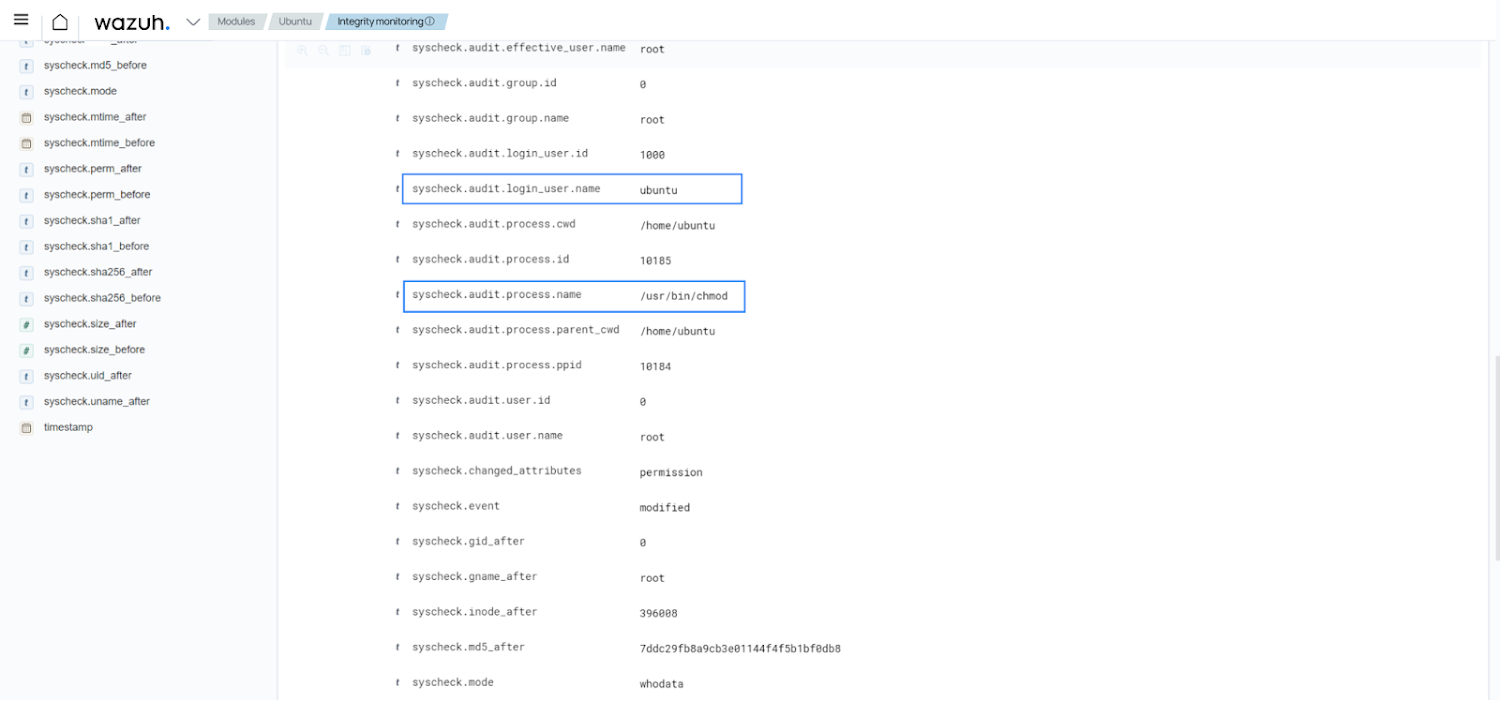This screenshot has width=1500, height=701.
Task: Click the syscheck.audit.login_user.name row
Action: coord(506,189)
